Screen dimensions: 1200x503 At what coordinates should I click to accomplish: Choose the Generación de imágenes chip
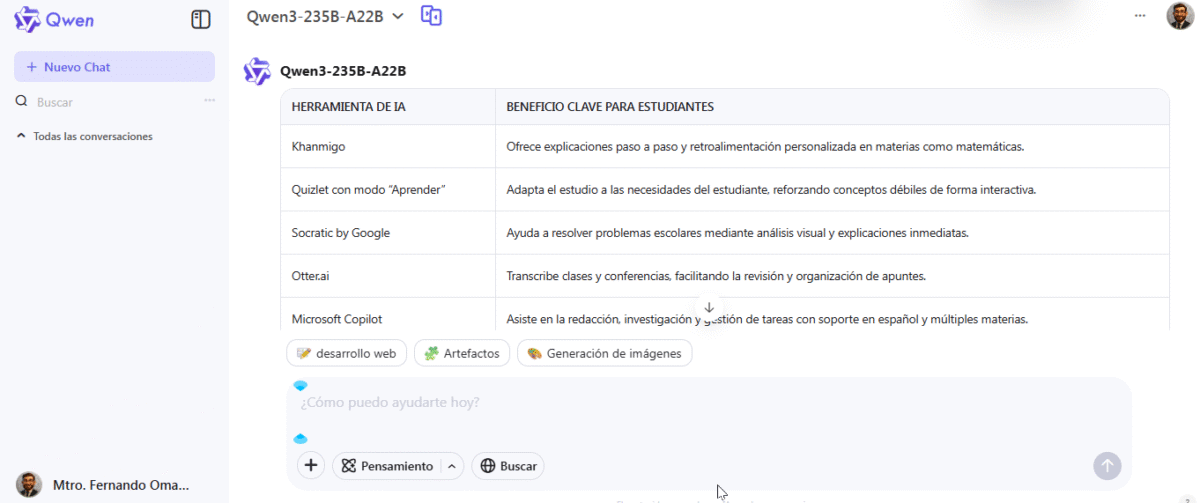tap(604, 353)
